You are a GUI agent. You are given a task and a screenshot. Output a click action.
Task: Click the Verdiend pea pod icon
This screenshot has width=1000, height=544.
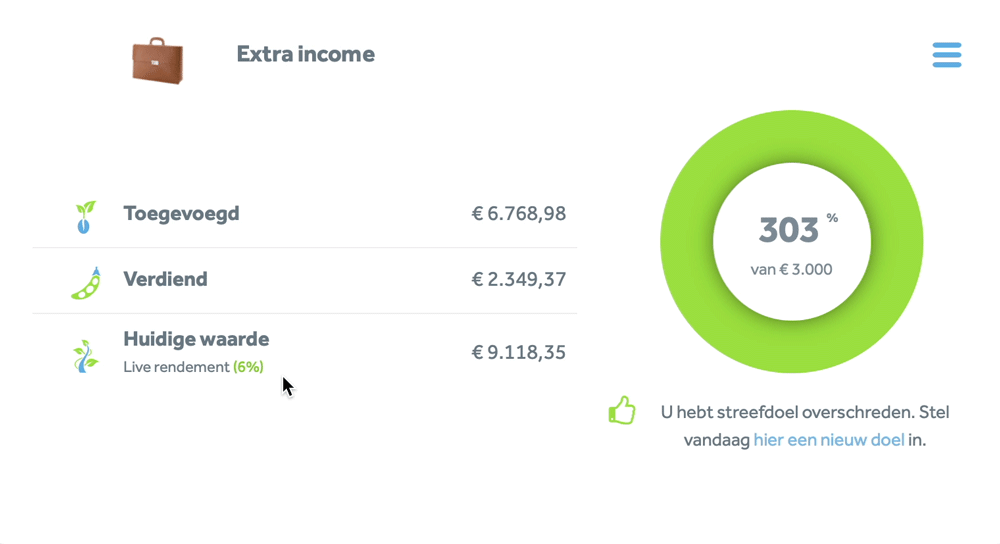(x=86, y=283)
